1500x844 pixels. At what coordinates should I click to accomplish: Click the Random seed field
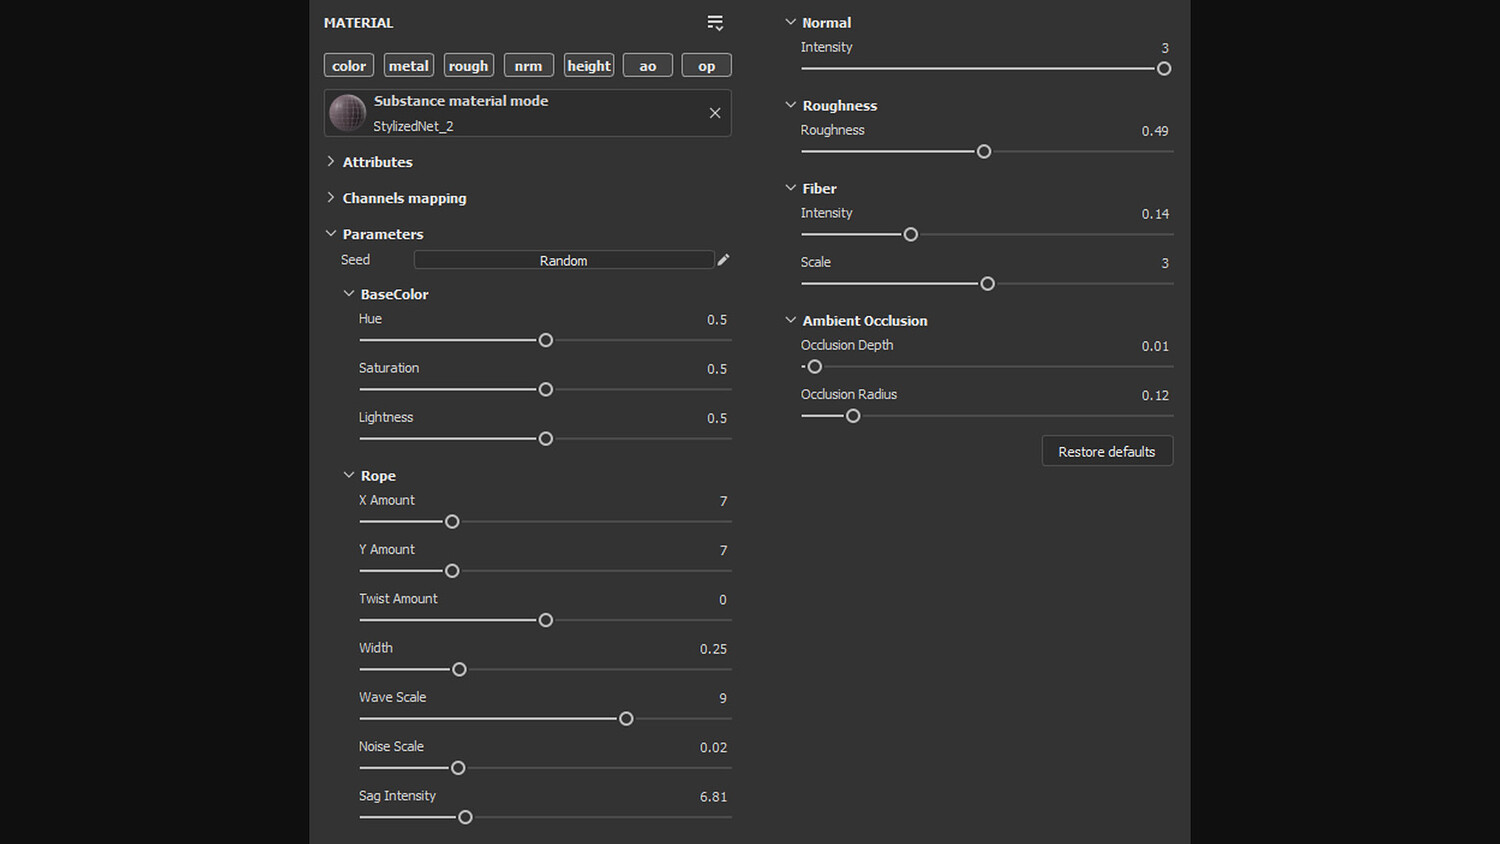click(563, 260)
